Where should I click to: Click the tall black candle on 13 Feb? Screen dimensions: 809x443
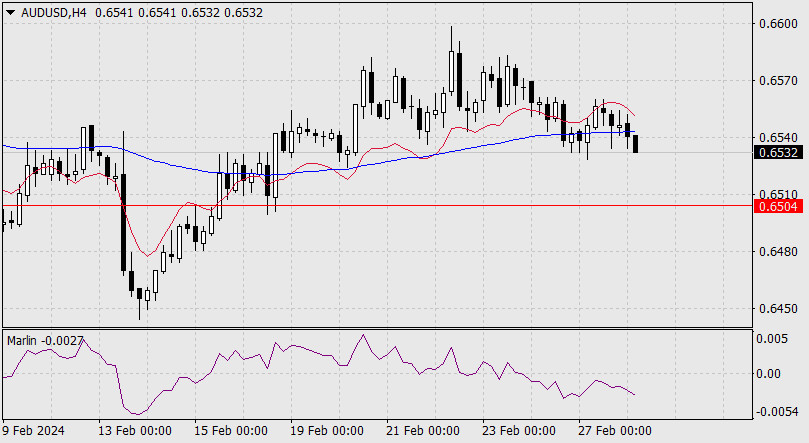click(123, 222)
